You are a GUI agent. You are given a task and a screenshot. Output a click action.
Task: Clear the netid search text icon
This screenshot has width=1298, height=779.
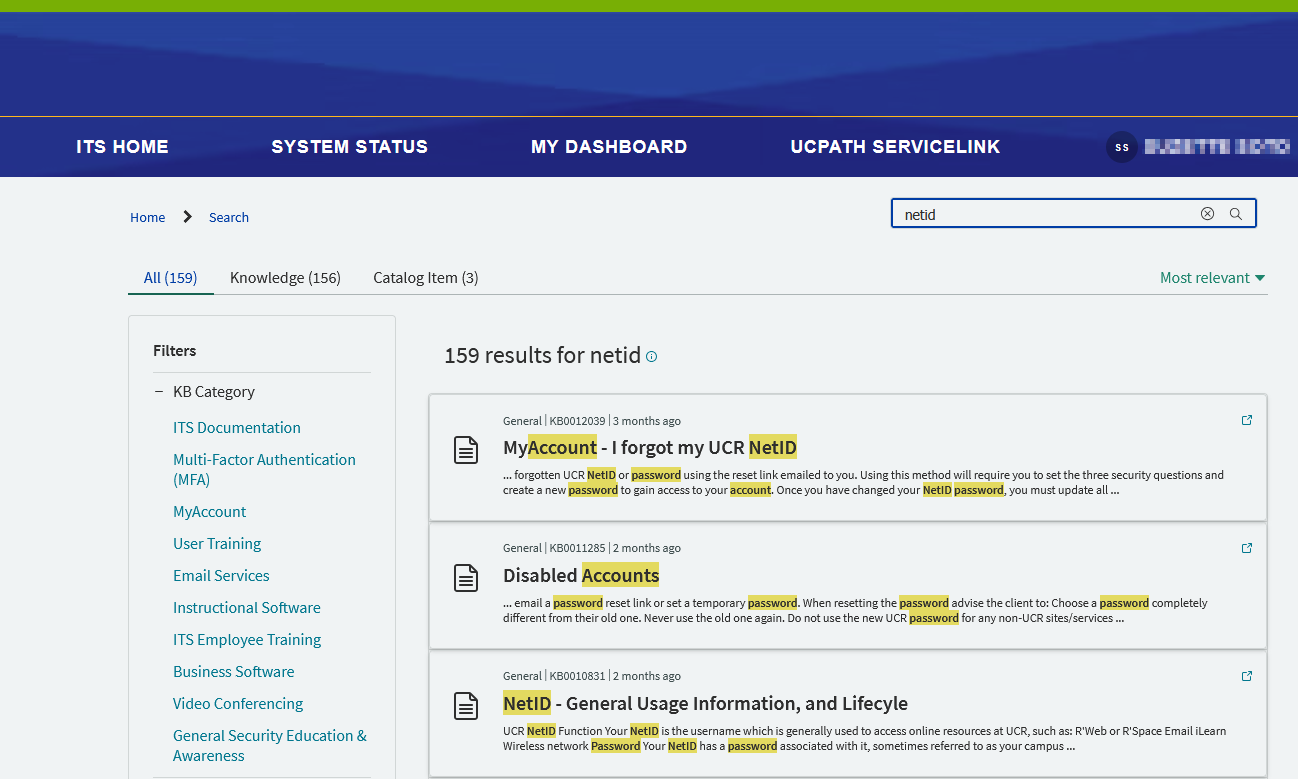[1207, 214]
